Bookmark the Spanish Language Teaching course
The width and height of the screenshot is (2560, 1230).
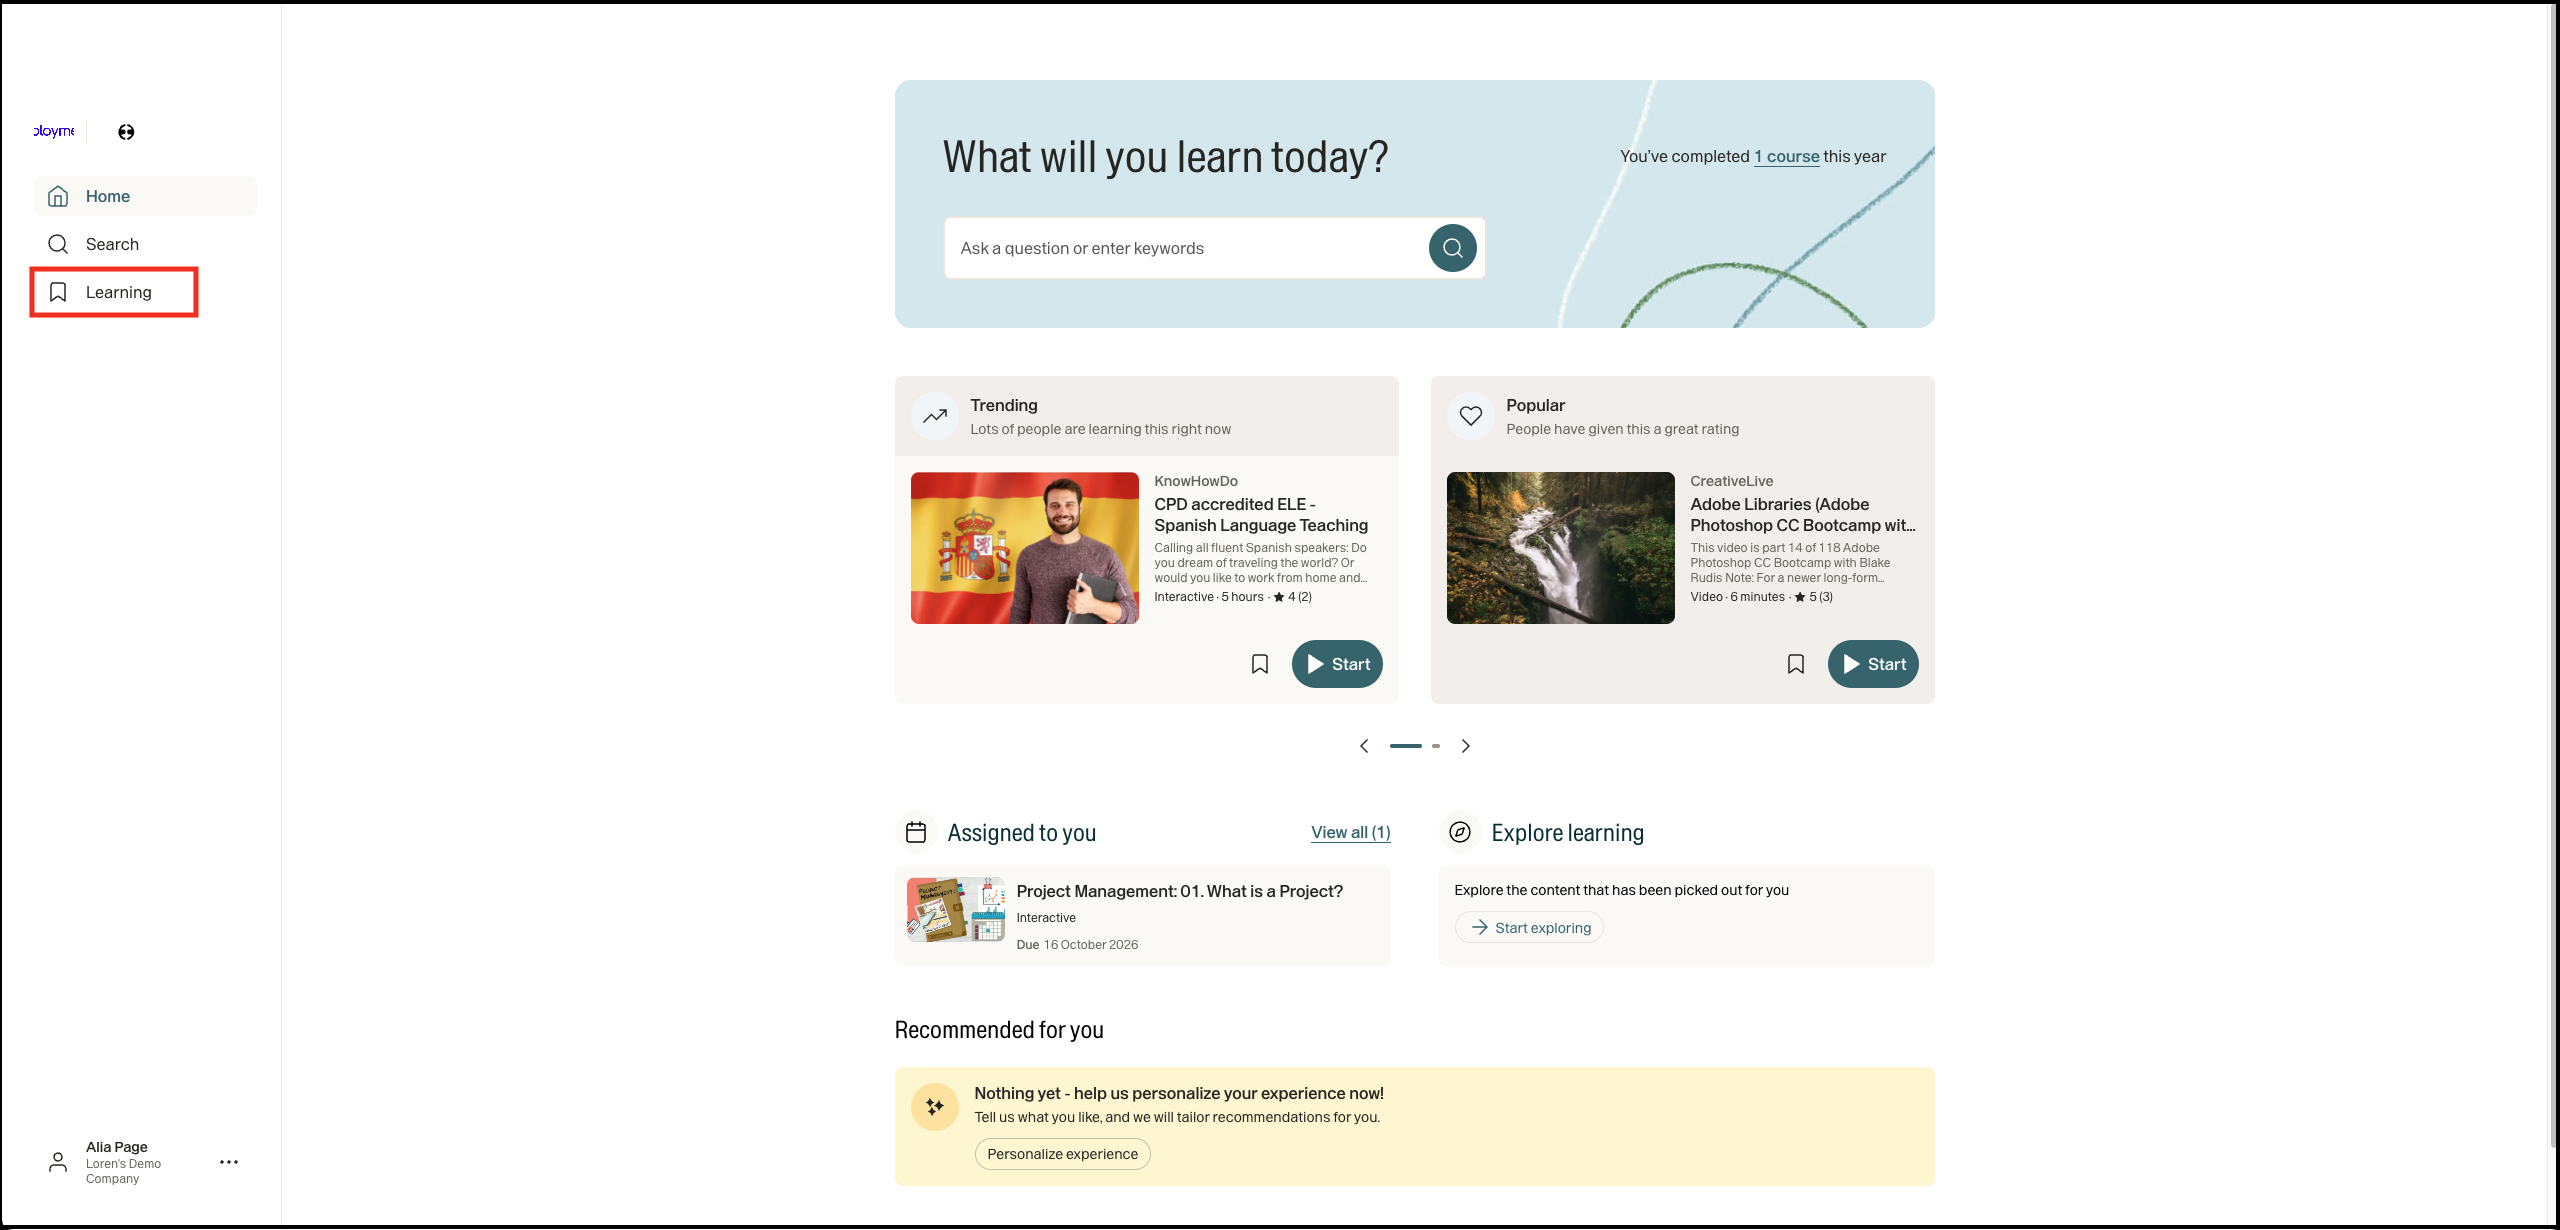point(1260,664)
